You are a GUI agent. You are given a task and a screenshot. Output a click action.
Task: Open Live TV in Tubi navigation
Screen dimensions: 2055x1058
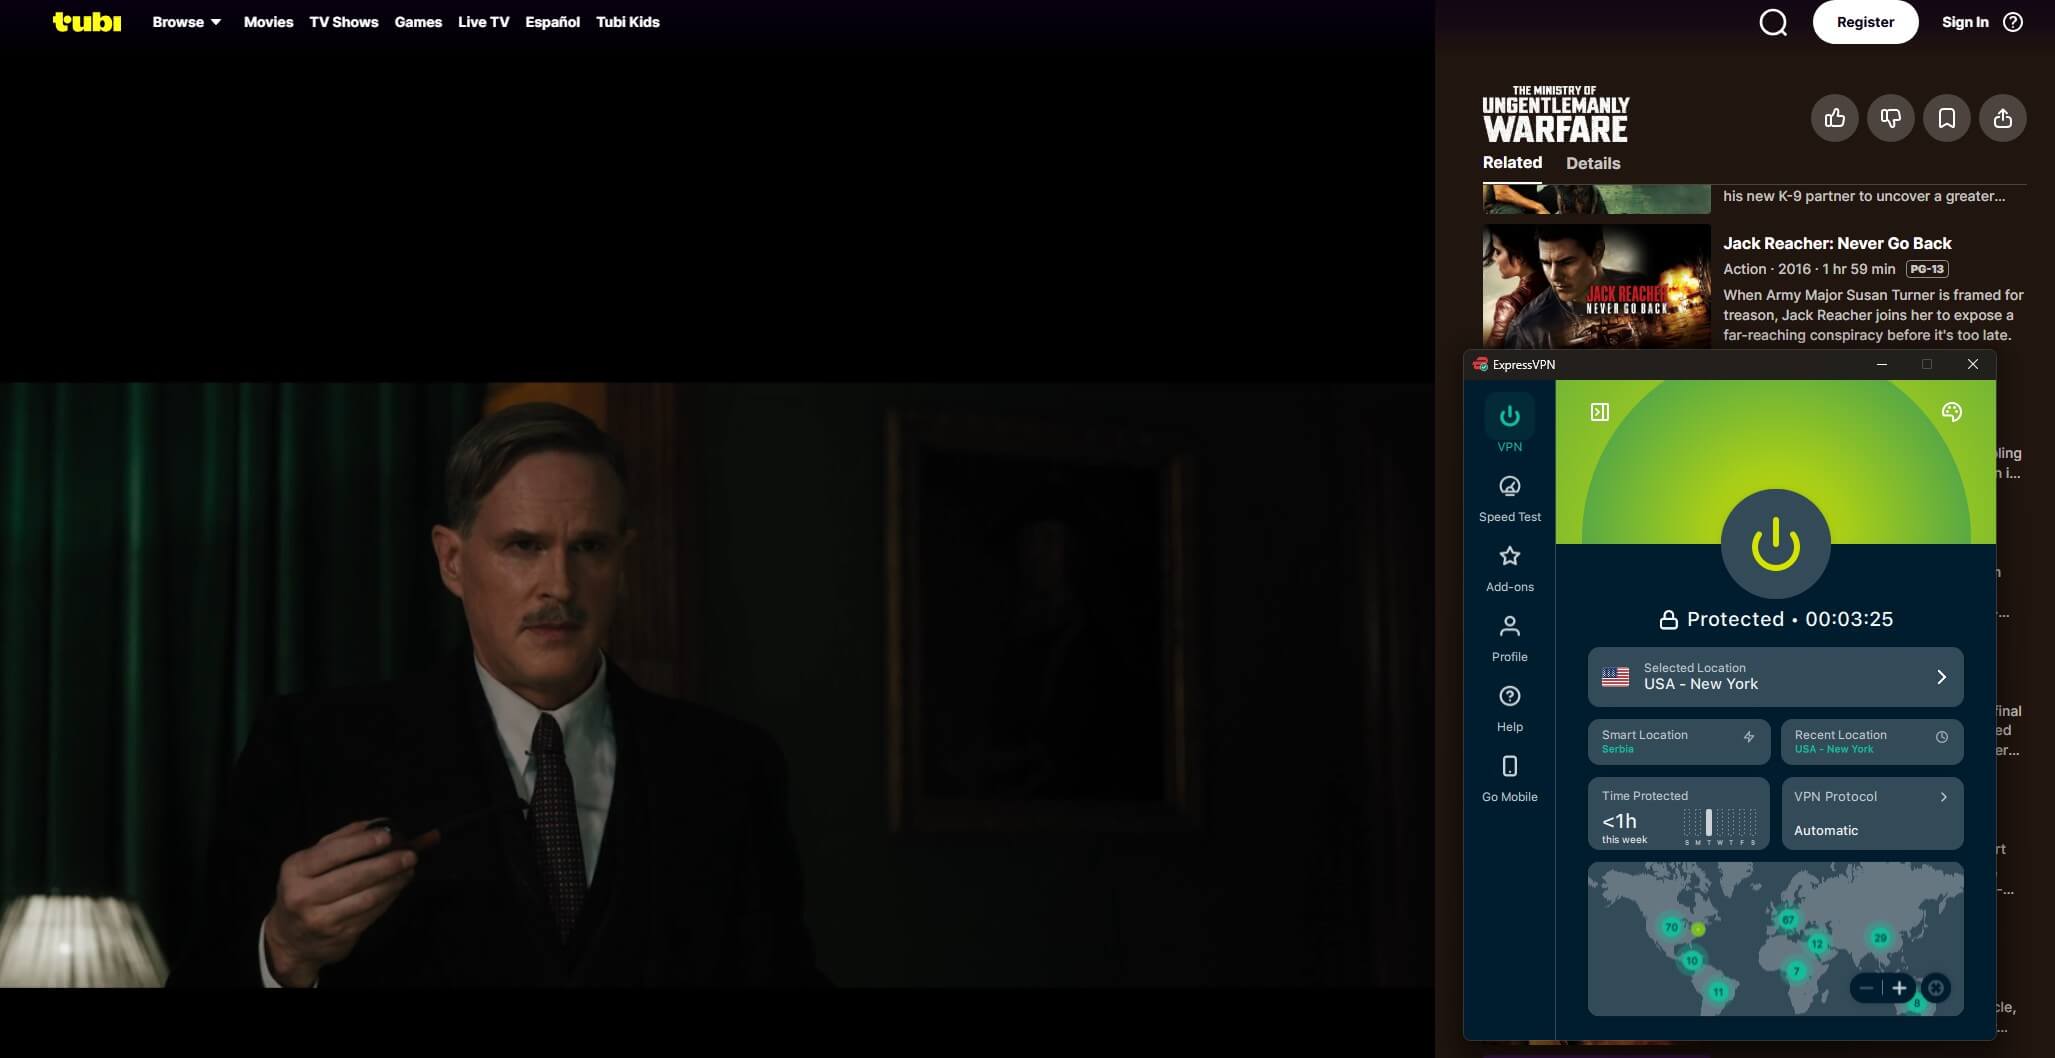484,22
